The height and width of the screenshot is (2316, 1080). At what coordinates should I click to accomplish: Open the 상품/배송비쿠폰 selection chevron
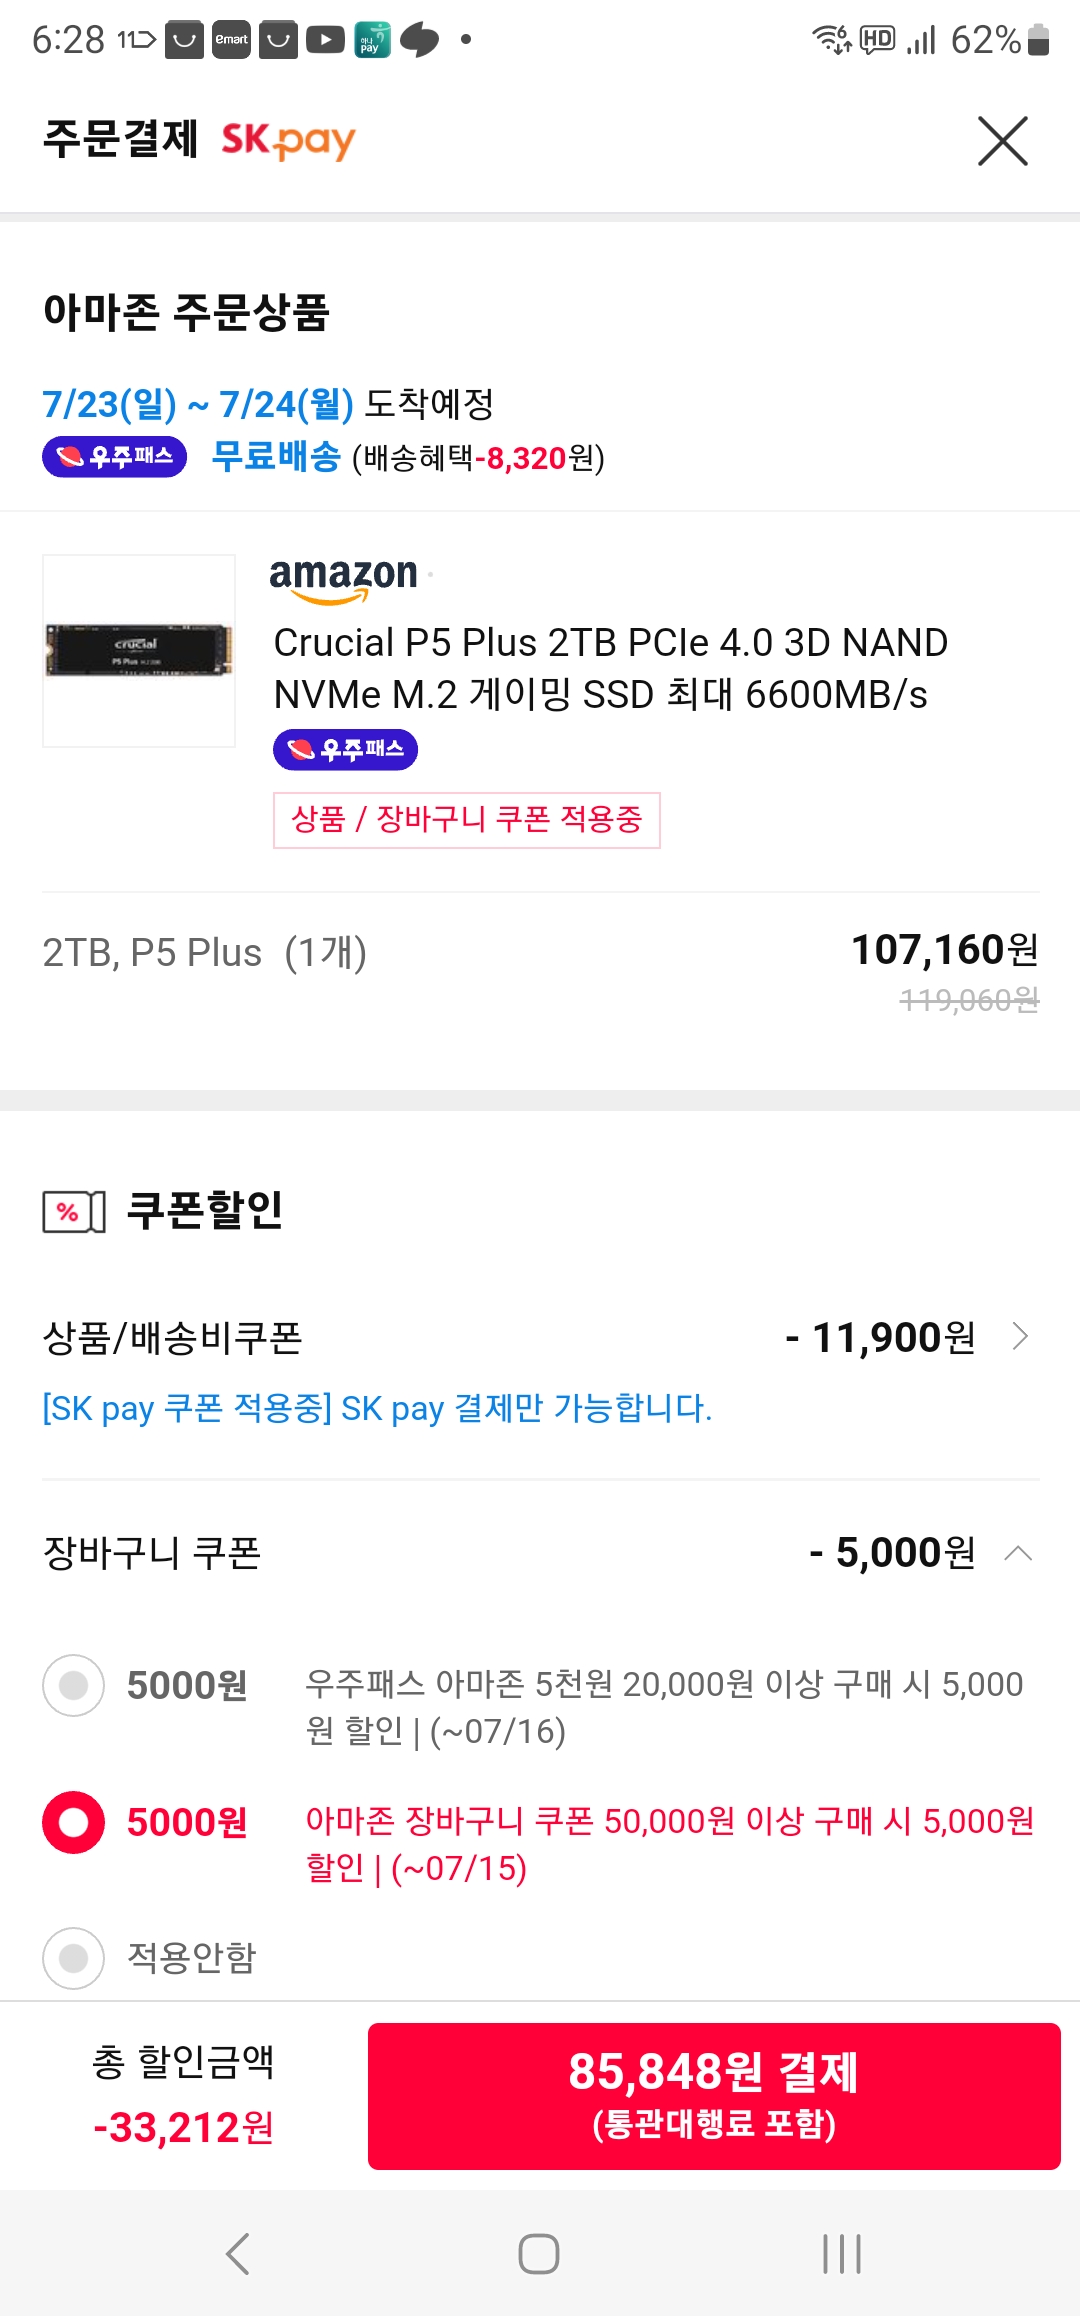click(x=1020, y=1337)
